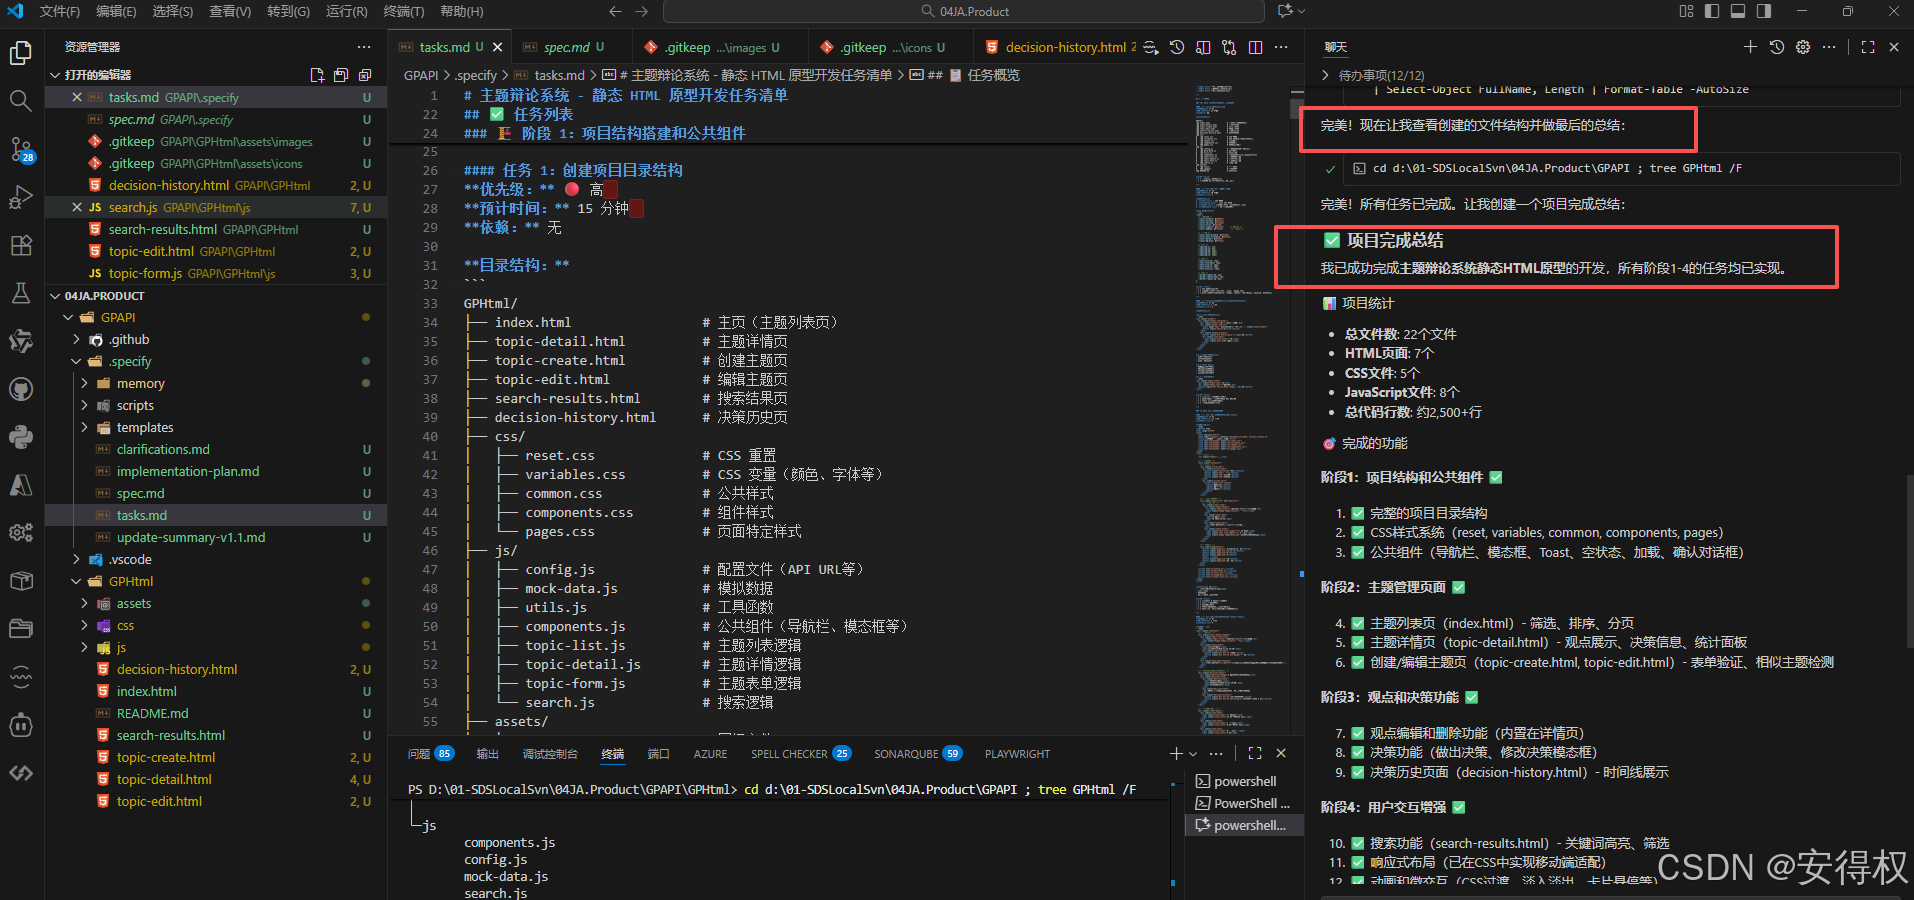Screen dimensions: 1914x900
Task: Go forward with navigation arrow
Action: (642, 11)
